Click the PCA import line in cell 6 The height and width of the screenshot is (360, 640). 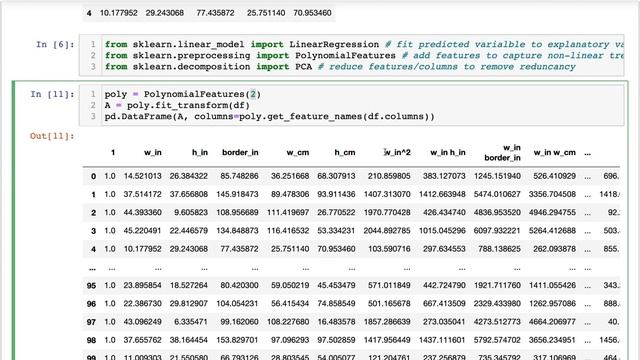[x=340, y=67]
